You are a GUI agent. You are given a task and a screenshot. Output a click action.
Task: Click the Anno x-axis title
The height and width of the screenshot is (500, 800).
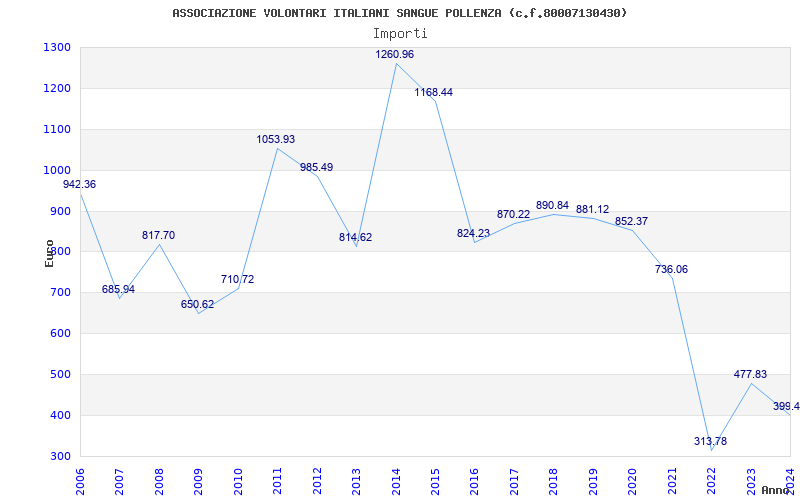click(x=776, y=490)
